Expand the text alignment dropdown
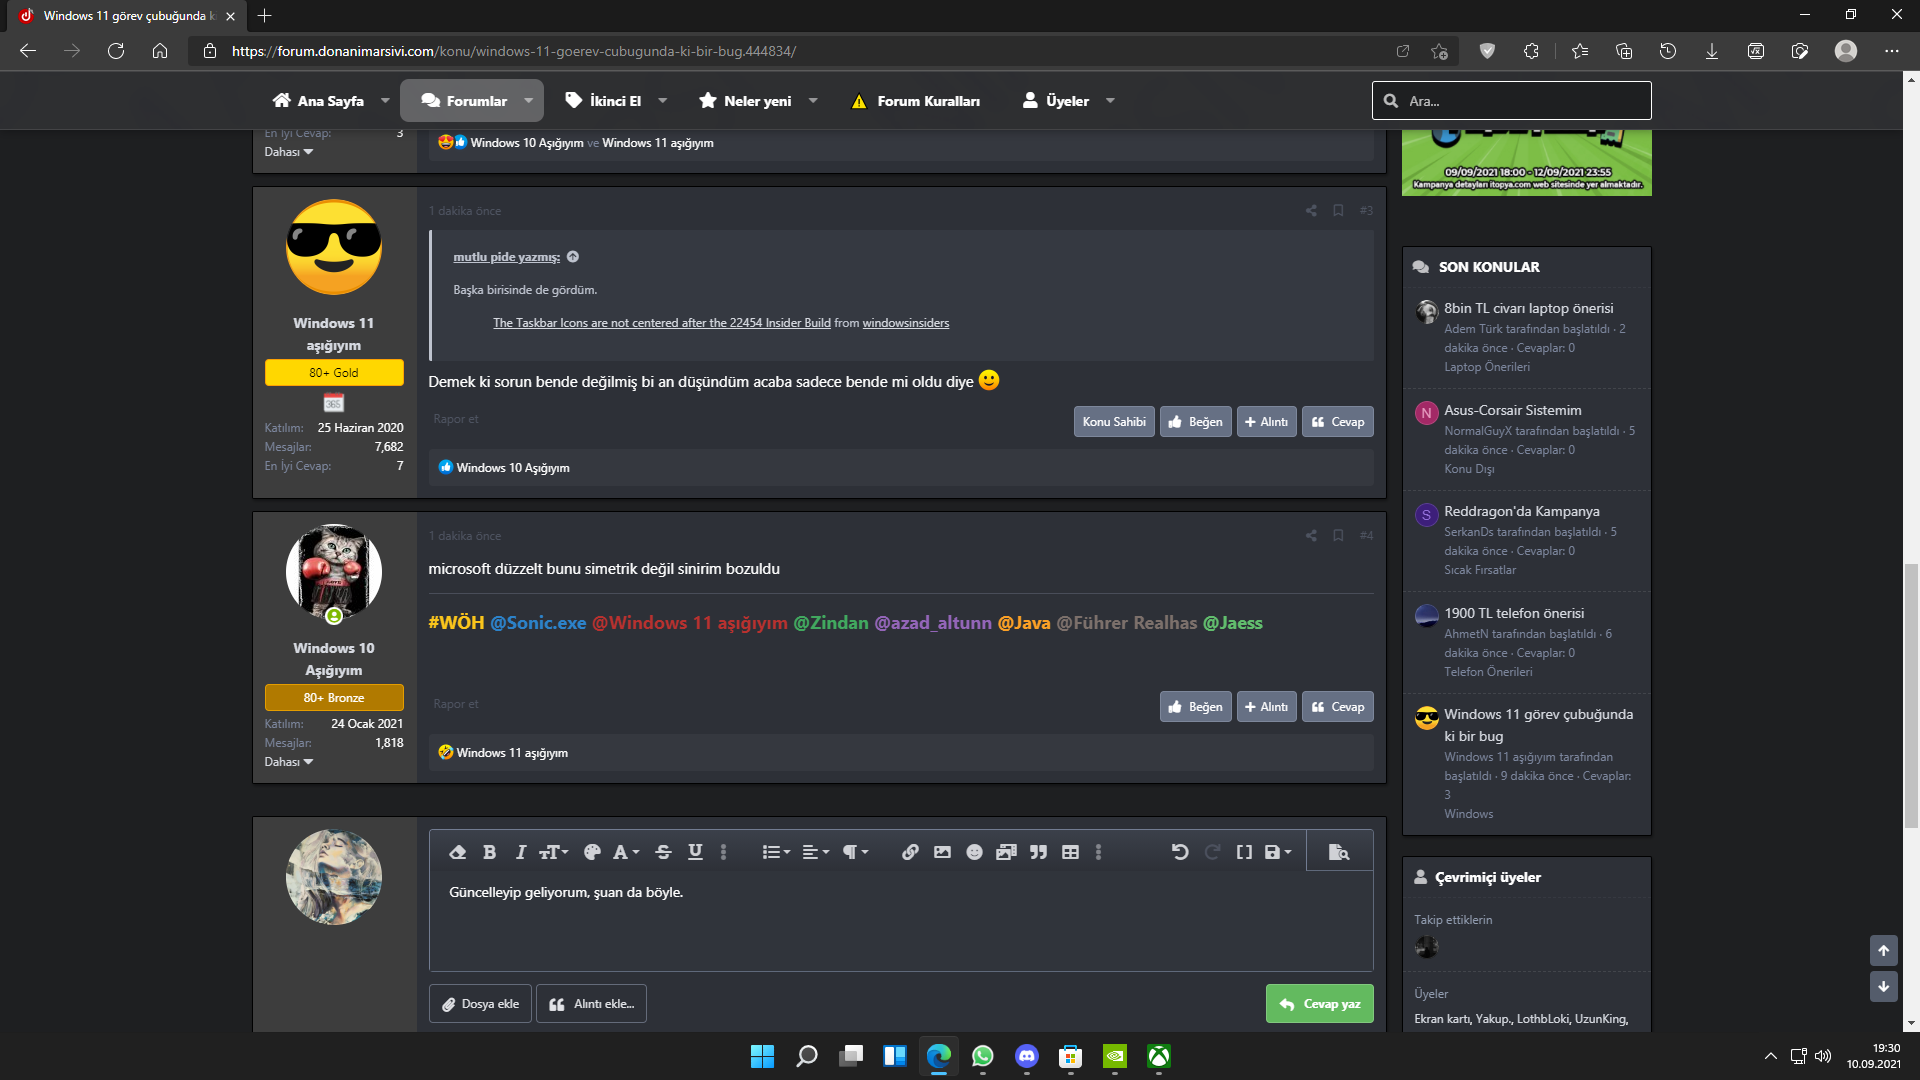Viewport: 1920px width, 1080px height. point(816,852)
